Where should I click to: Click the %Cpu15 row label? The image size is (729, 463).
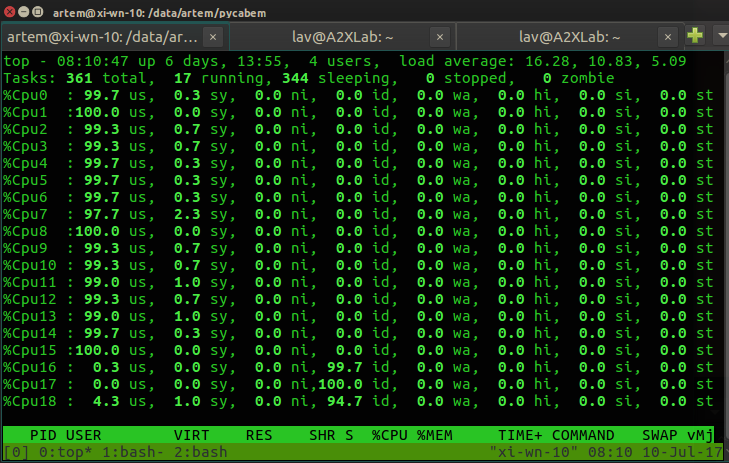[30, 351]
